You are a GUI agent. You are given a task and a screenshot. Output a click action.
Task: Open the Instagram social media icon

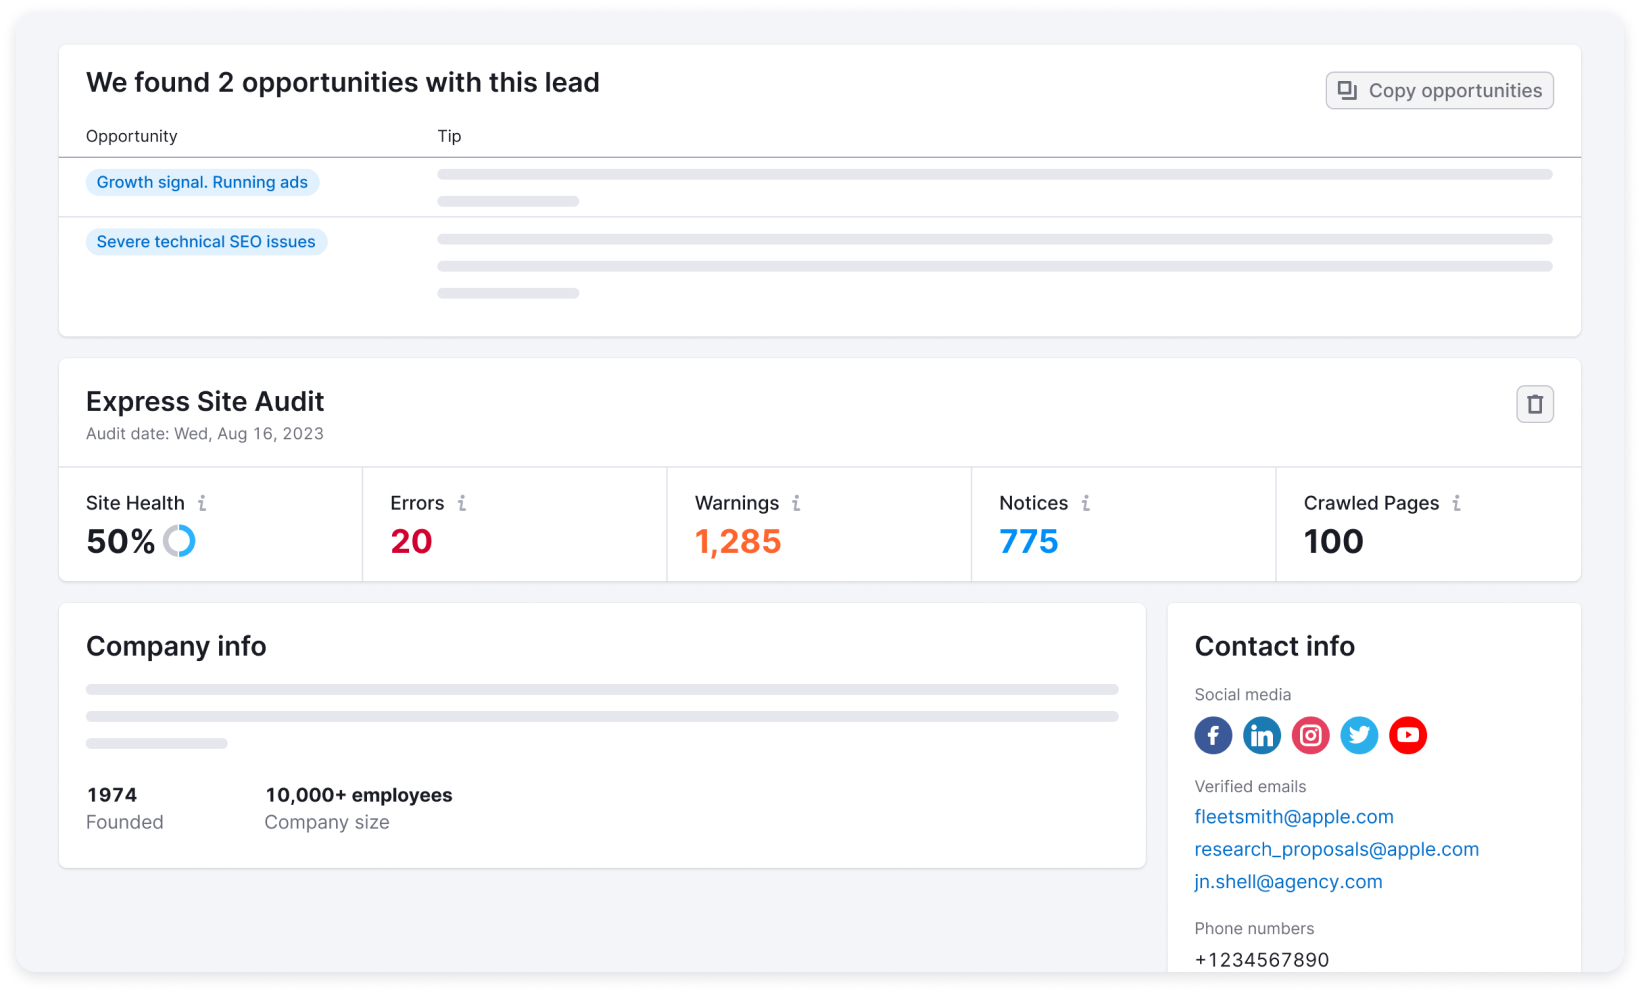point(1310,736)
